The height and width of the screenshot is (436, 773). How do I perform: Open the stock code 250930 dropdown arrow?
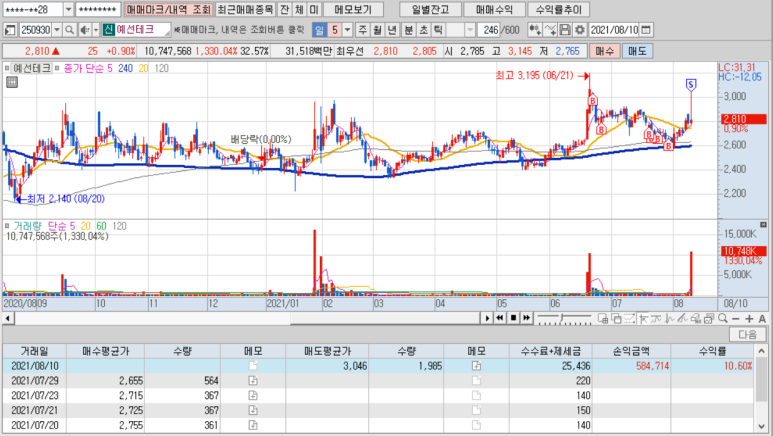[57, 30]
